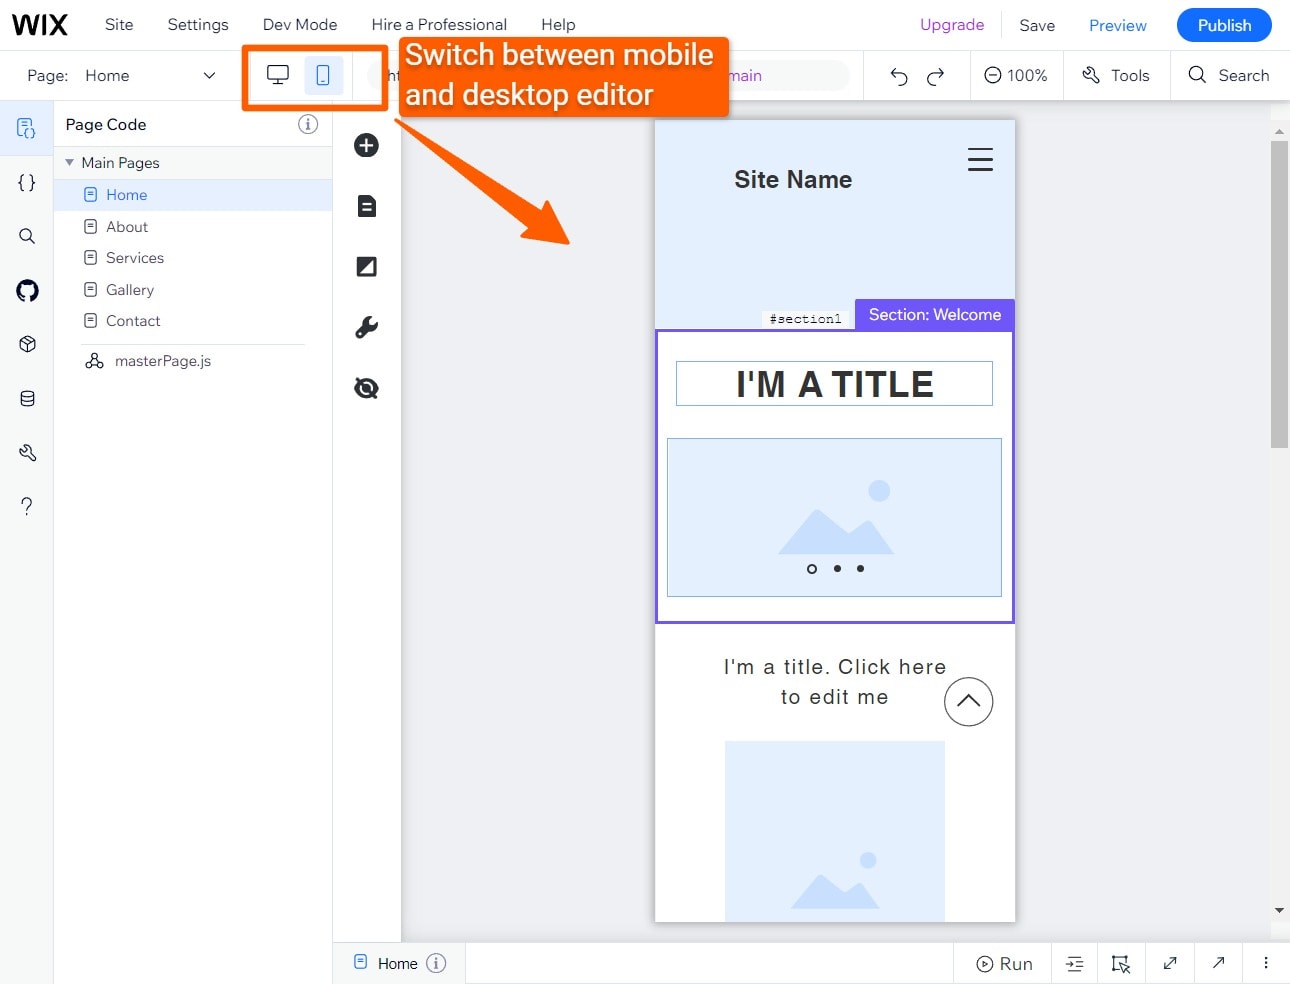Click the Publish button
The image size is (1290, 984).
[1224, 25]
